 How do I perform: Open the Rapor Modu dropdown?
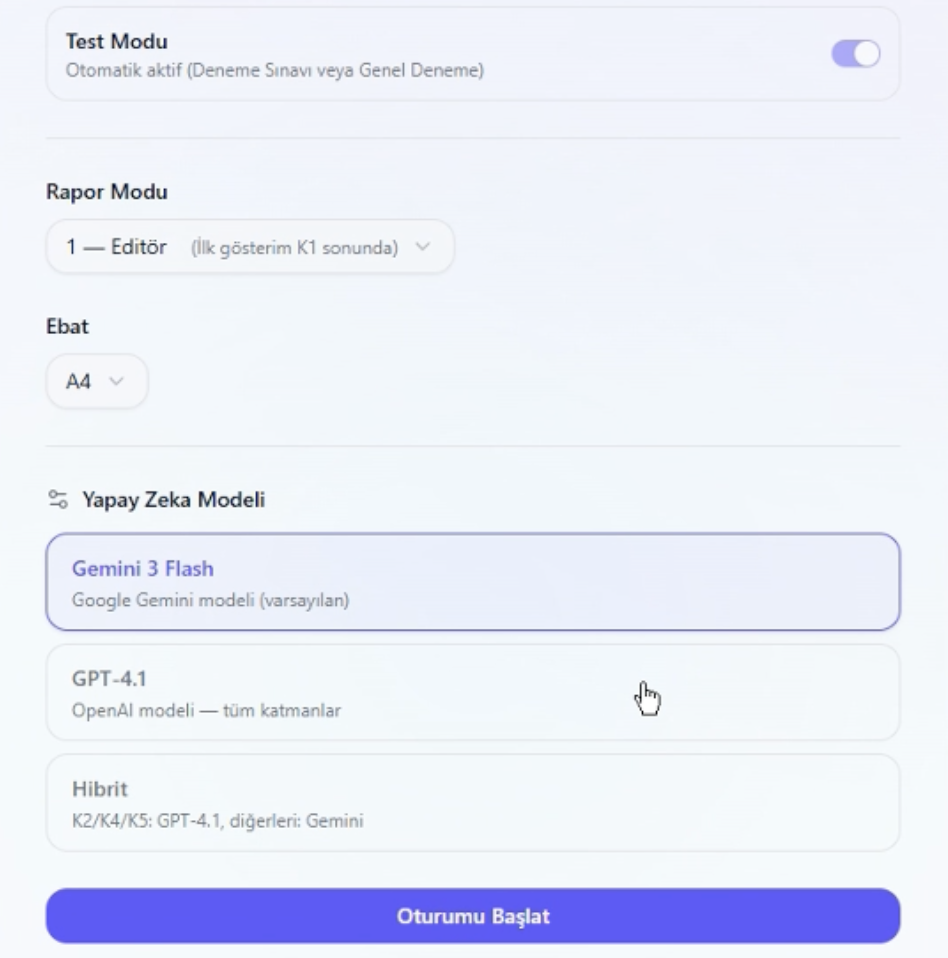coord(249,247)
